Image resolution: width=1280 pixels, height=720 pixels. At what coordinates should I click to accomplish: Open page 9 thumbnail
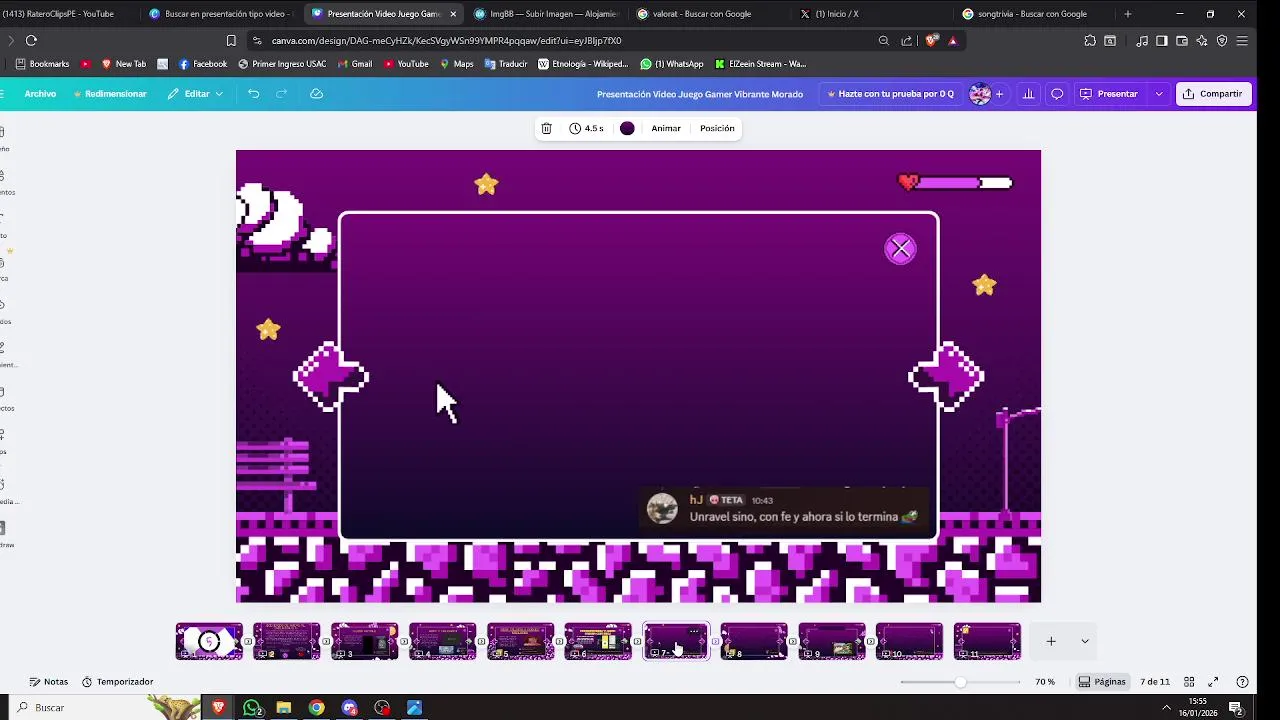tap(832, 641)
